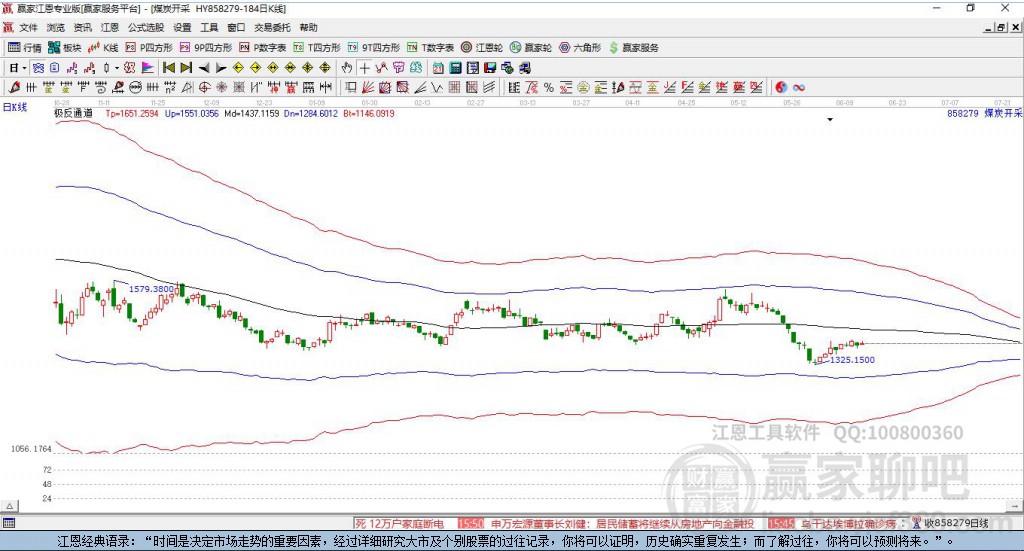1024x551 pixels.
Task: Click the save floppy disk icon
Action: 490,68
